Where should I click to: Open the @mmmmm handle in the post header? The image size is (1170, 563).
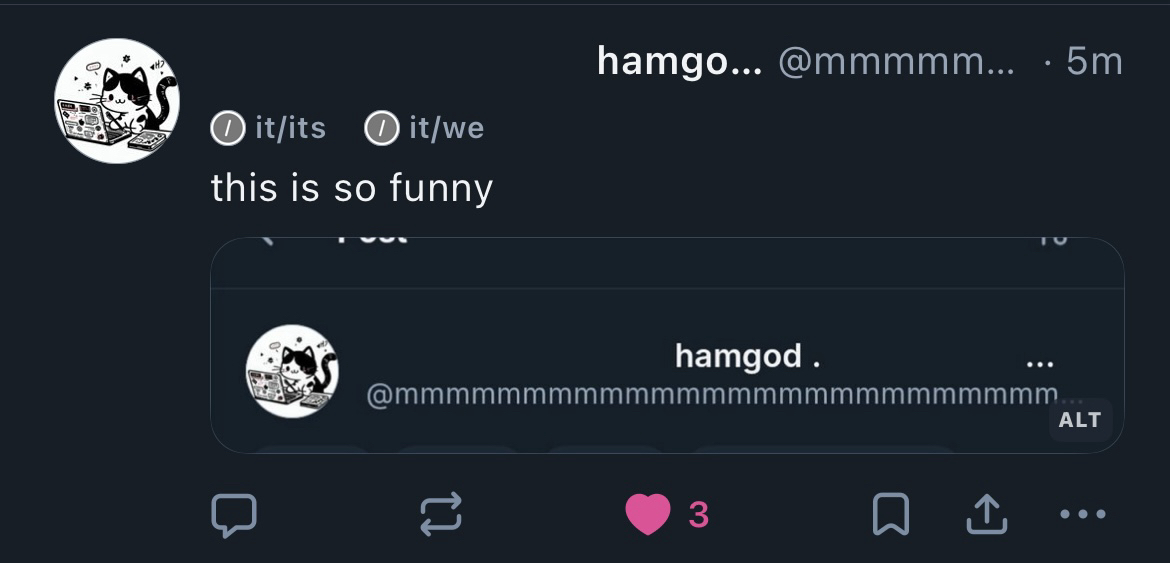pyautogui.click(x=896, y=62)
